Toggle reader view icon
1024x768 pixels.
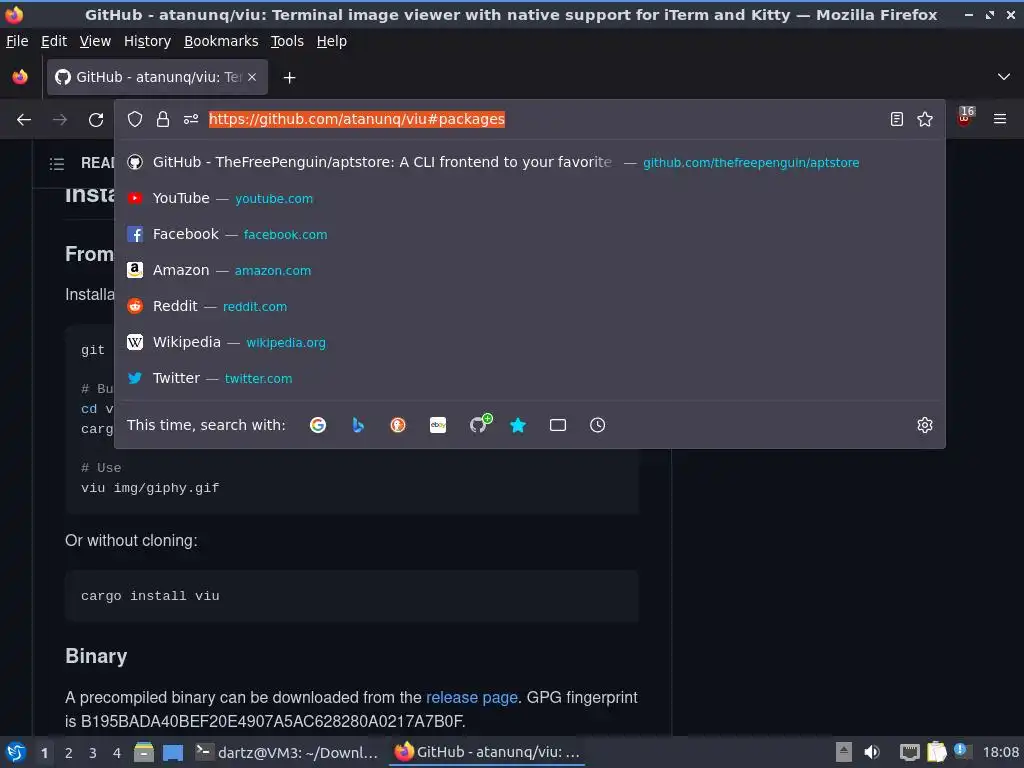tap(897, 119)
